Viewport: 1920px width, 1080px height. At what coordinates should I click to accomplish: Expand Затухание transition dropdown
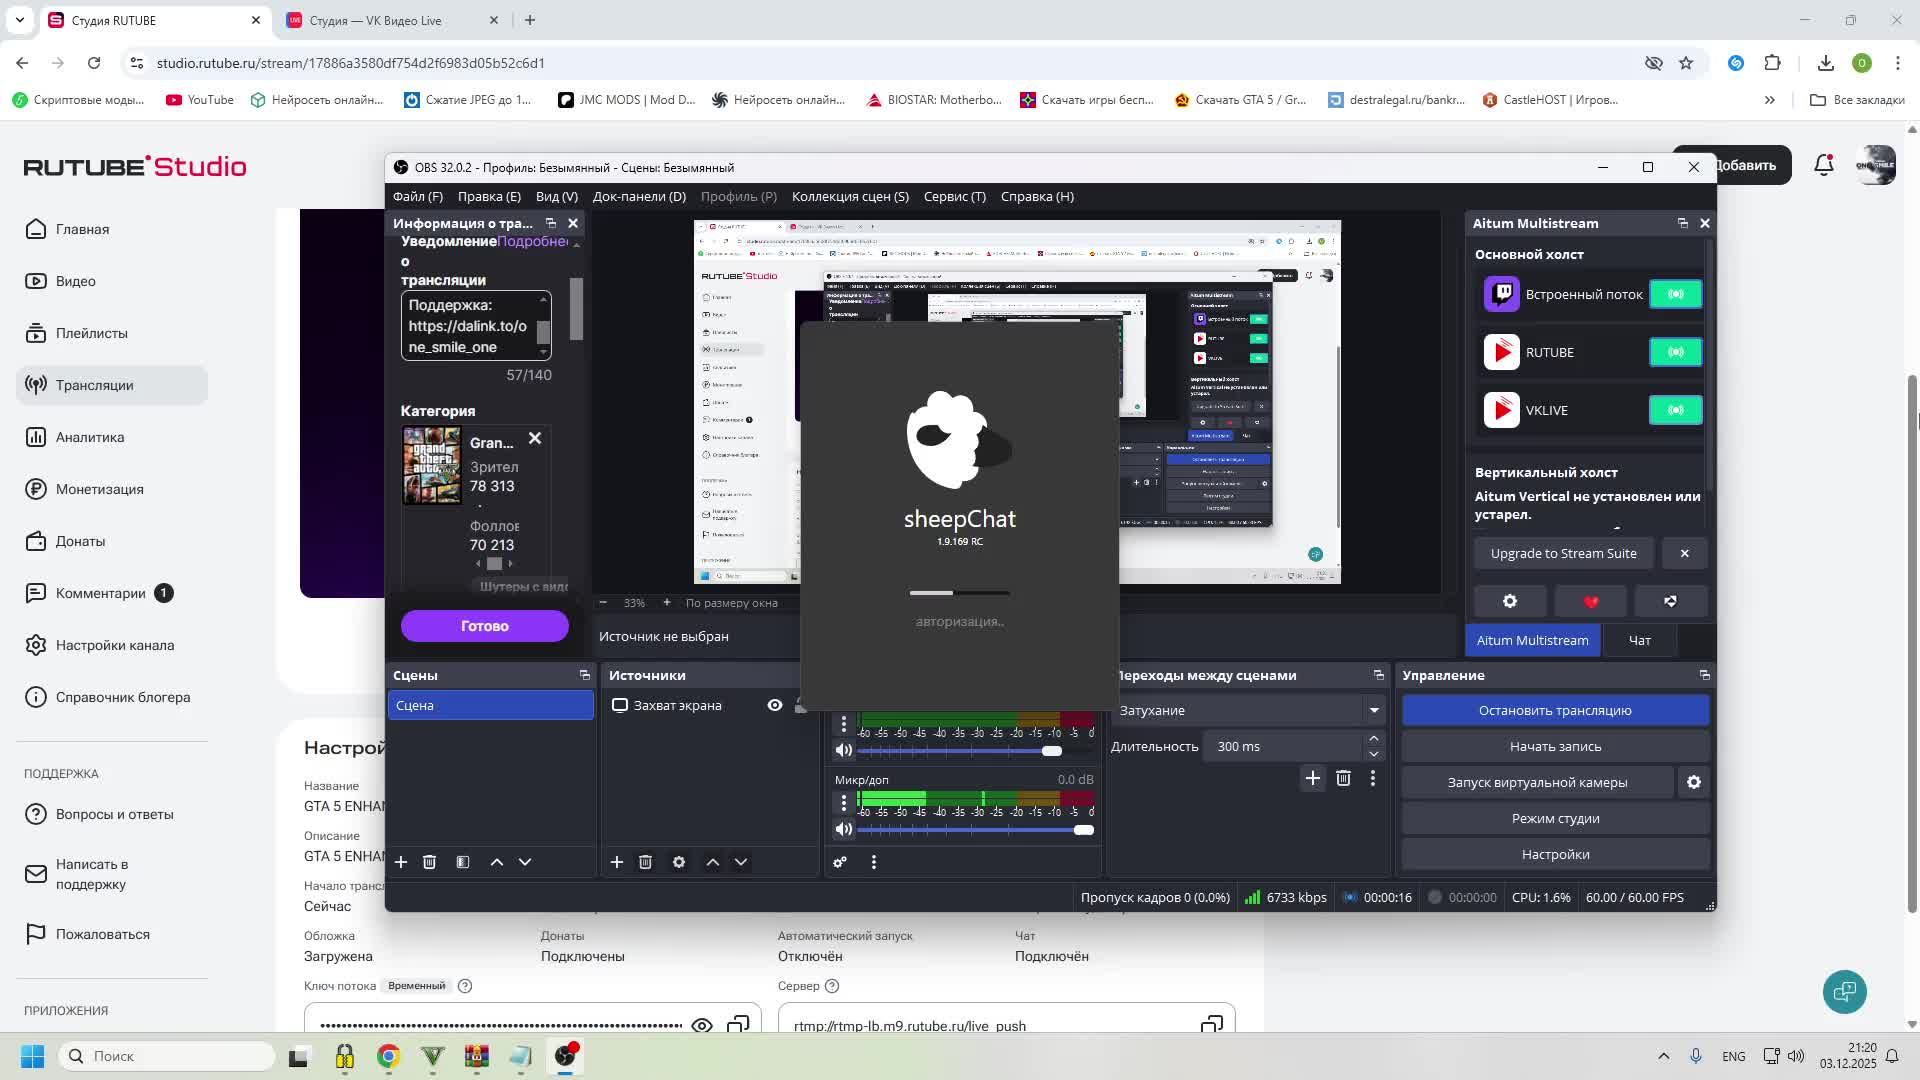[x=1374, y=711]
